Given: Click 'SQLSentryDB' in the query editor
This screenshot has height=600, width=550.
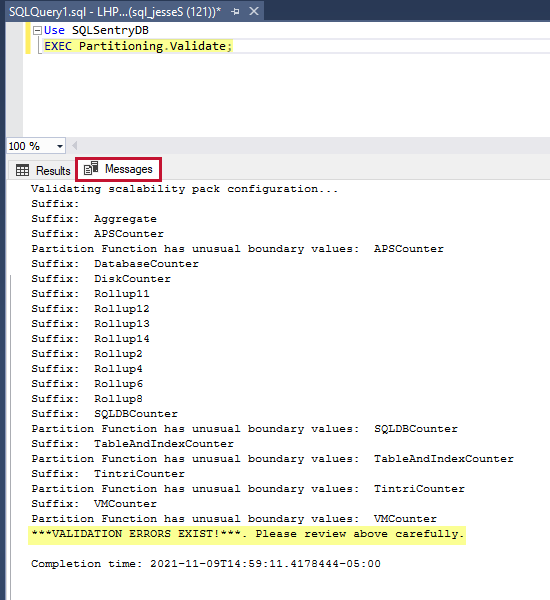Looking at the screenshot, I should [110, 30].
